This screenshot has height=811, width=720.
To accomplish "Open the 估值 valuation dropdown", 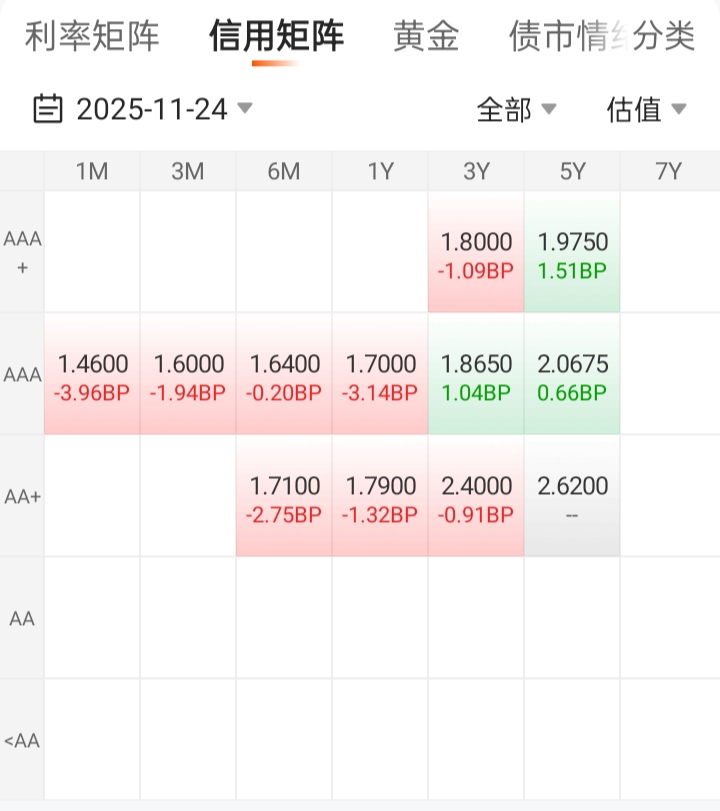I will click(646, 109).
